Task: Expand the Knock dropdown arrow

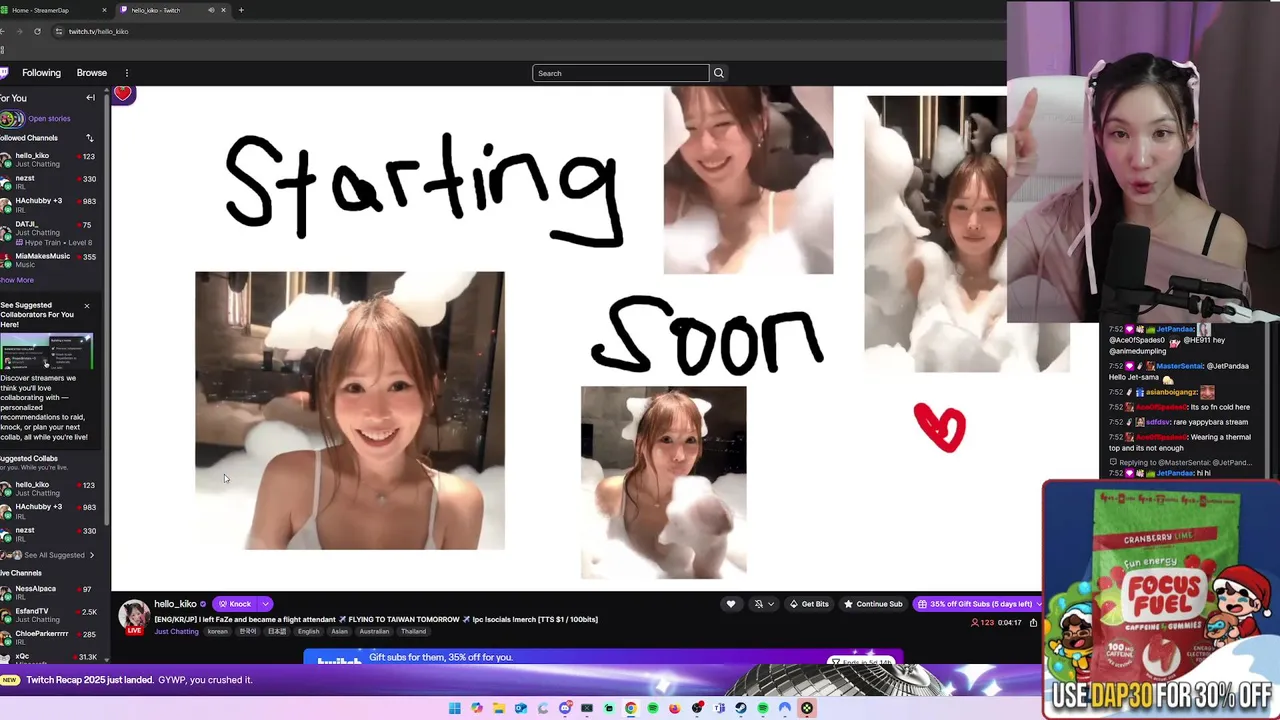Action: [266, 604]
